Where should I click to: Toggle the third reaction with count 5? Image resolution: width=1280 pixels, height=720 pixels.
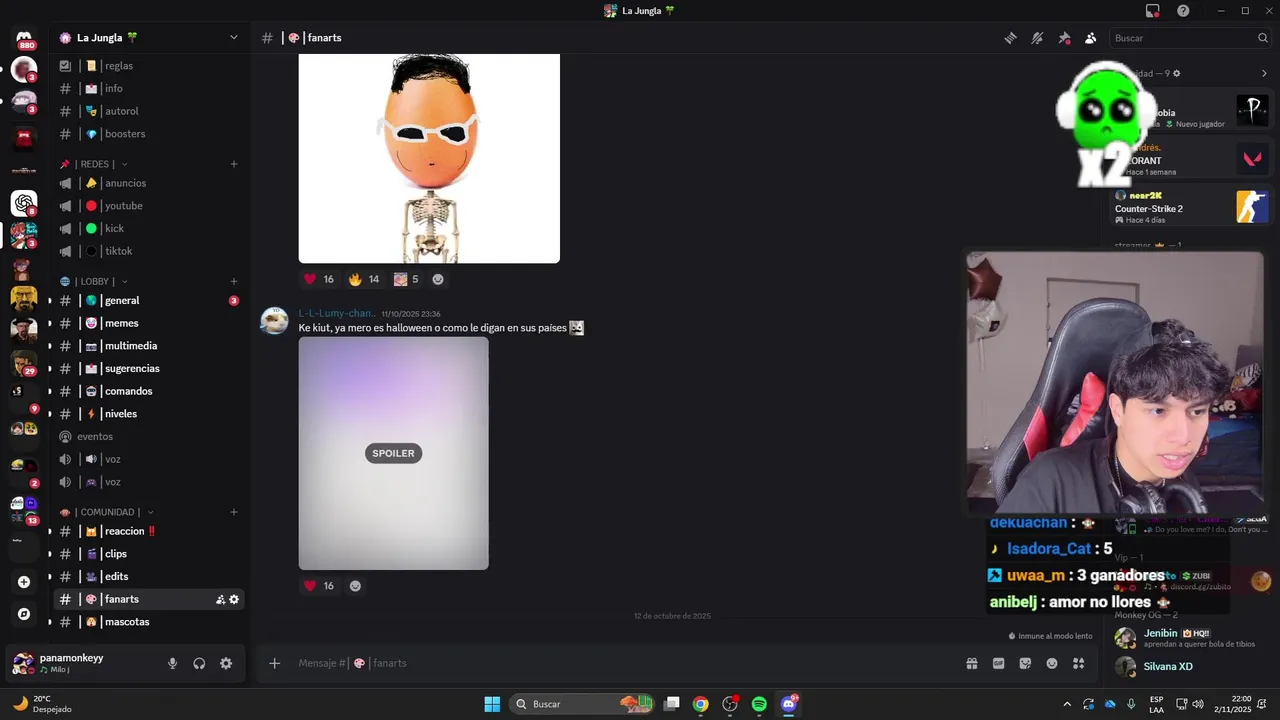(406, 279)
